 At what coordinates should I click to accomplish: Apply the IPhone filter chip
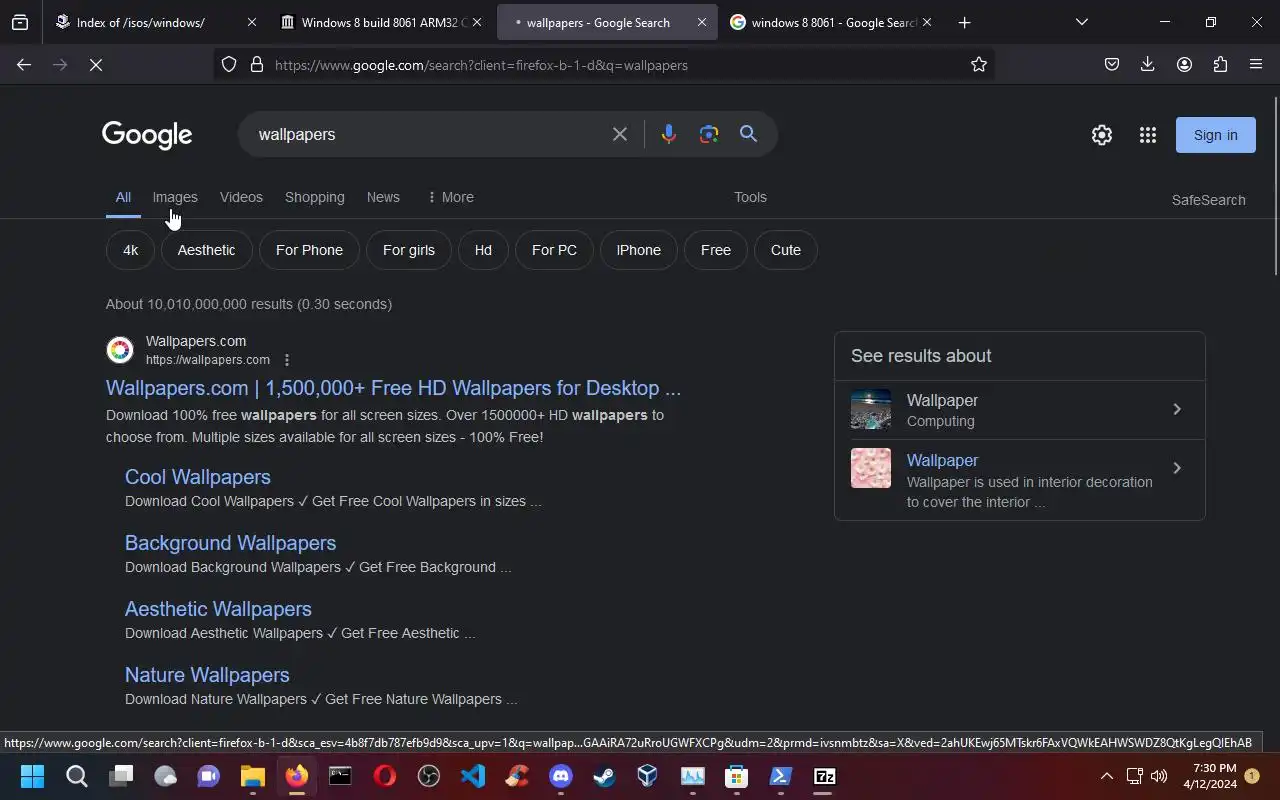point(638,250)
